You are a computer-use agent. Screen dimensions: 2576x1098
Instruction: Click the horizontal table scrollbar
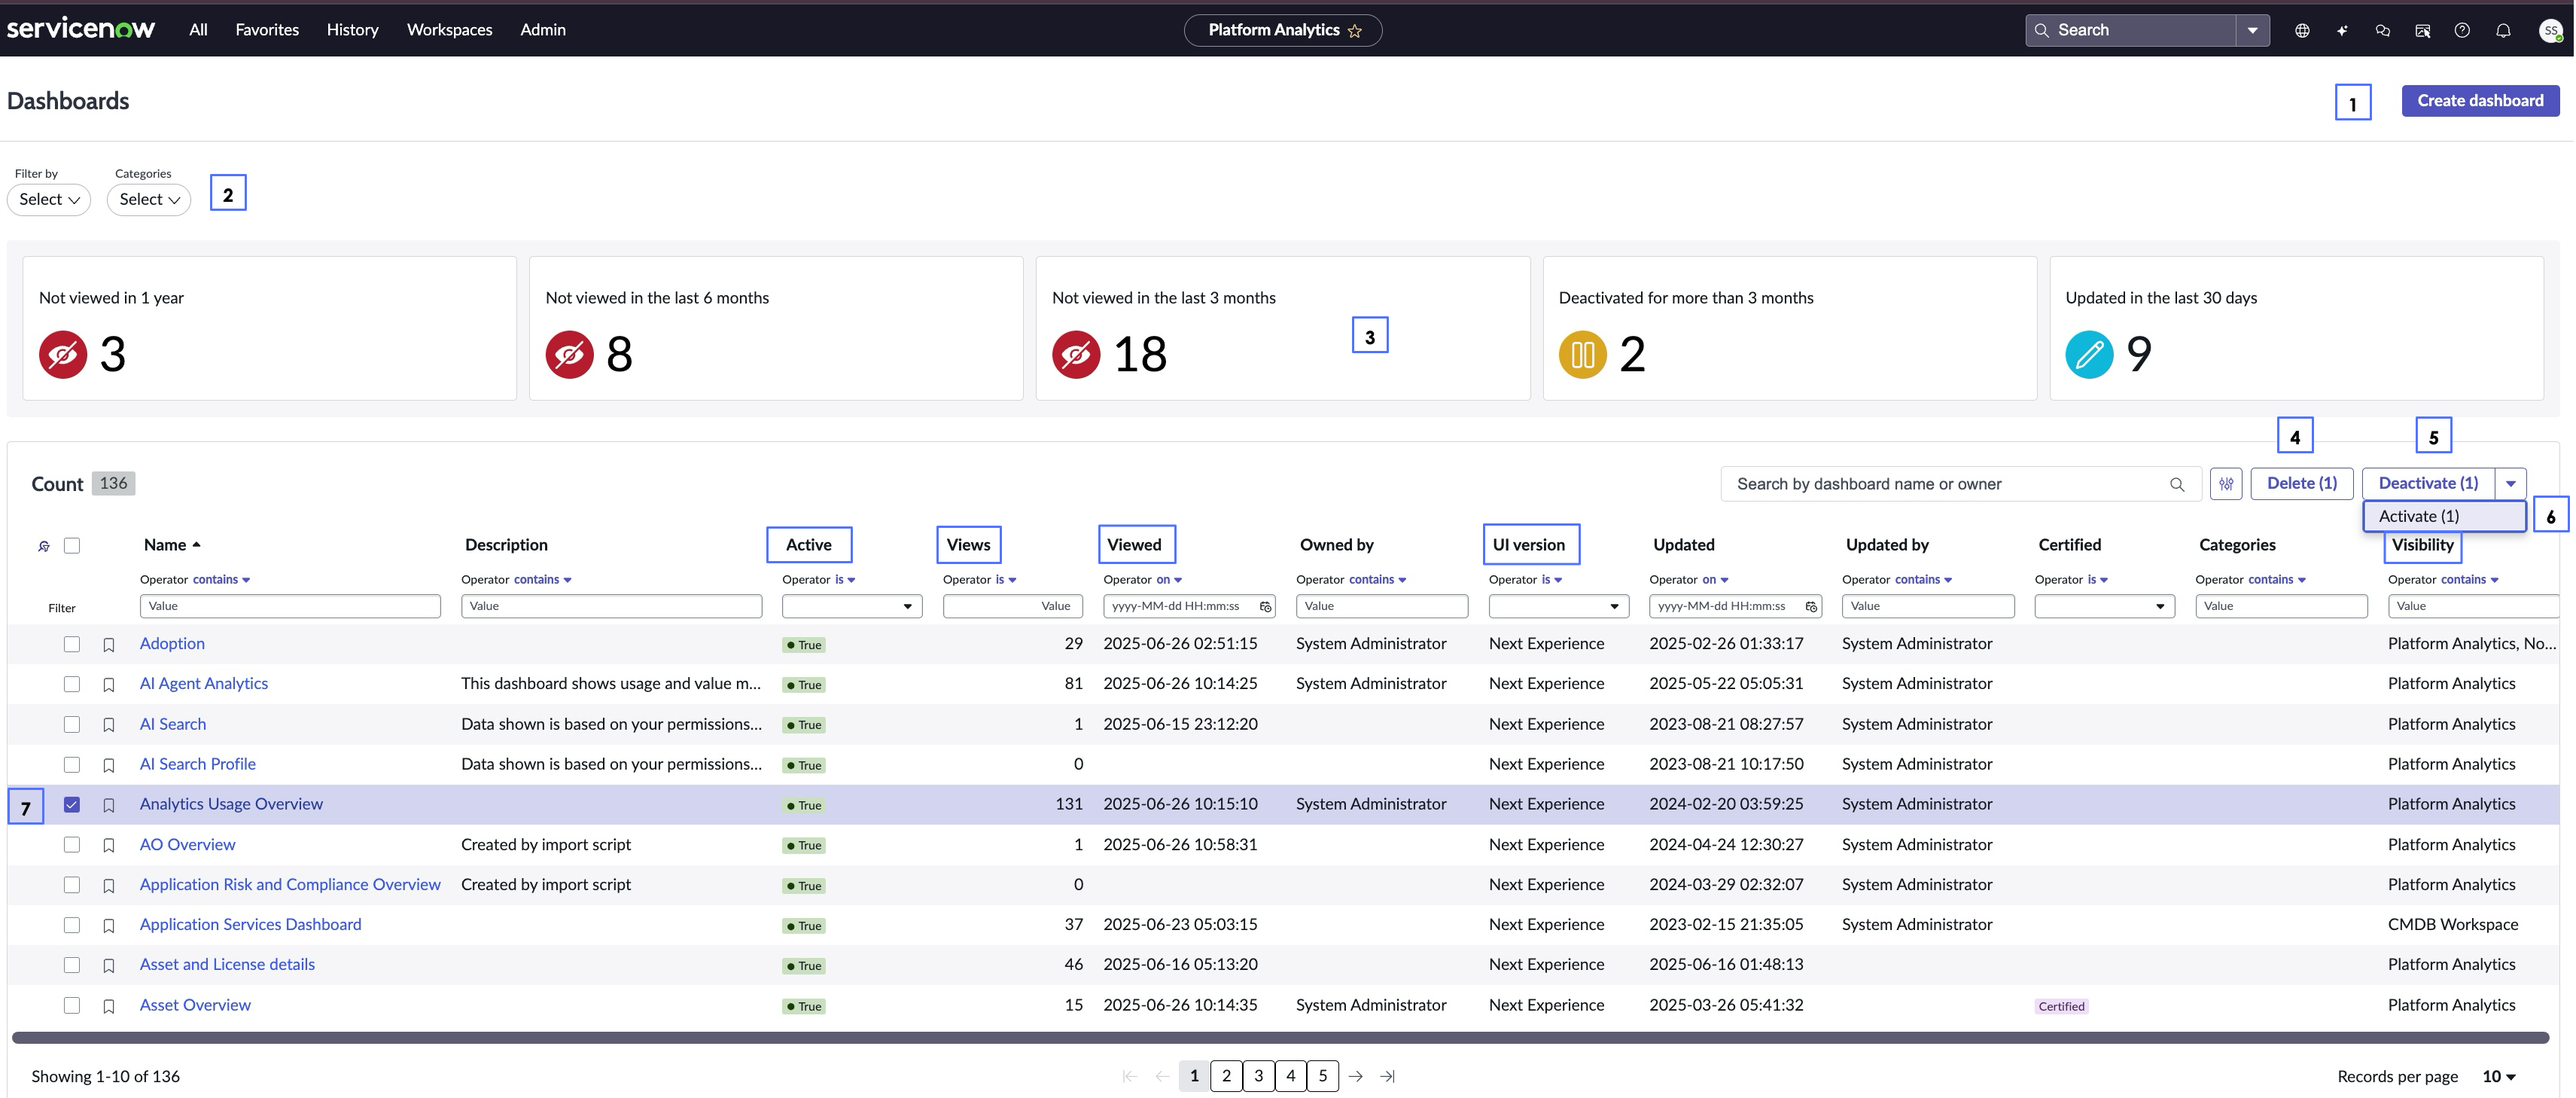[x=1280, y=1038]
